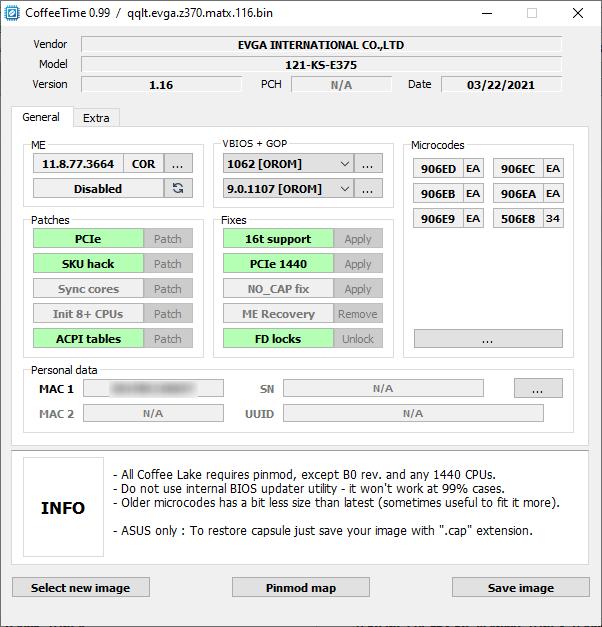The height and width of the screenshot is (627, 602).
Task: Click ME version 11.8.77.3664
Action: click(78, 164)
